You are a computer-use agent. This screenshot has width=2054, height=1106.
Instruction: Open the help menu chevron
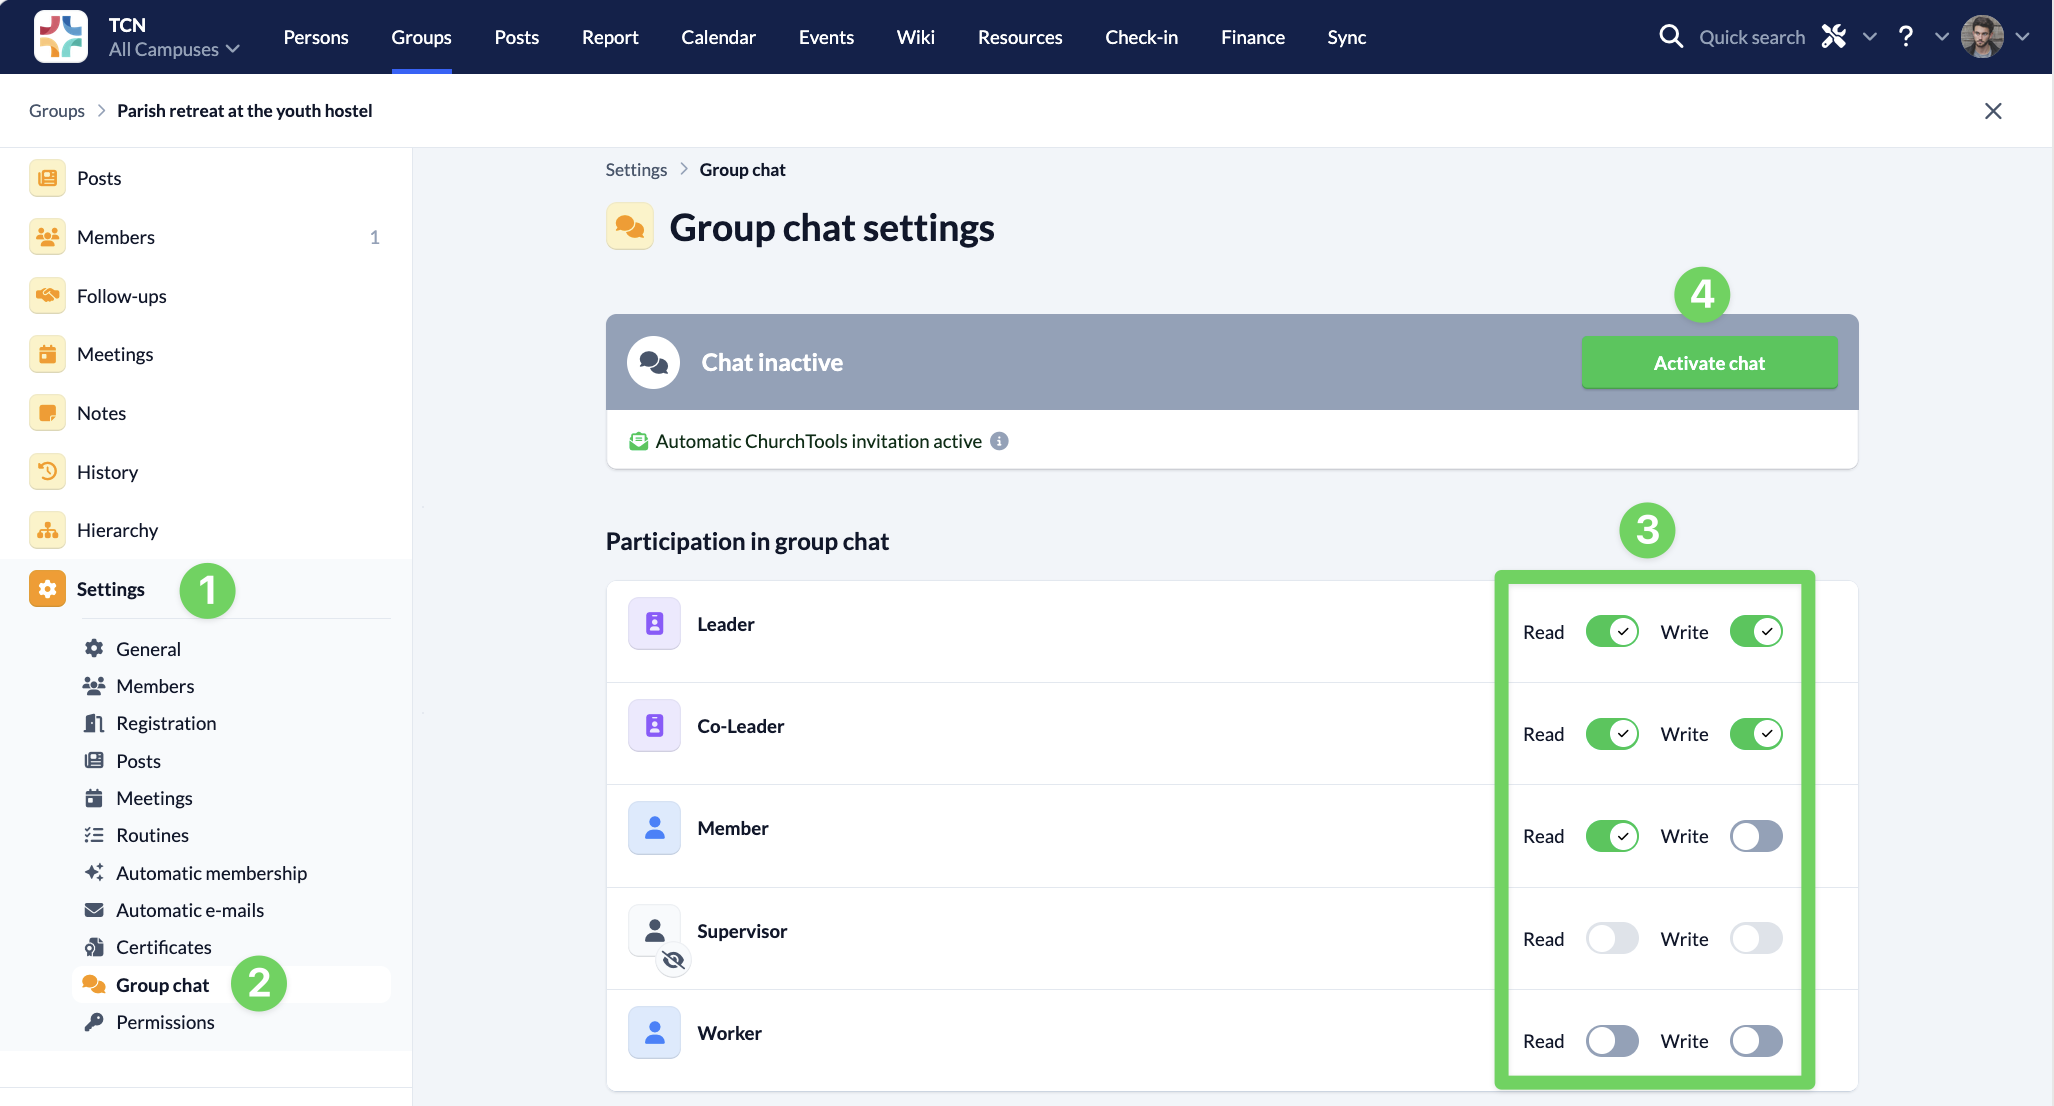[1941, 36]
